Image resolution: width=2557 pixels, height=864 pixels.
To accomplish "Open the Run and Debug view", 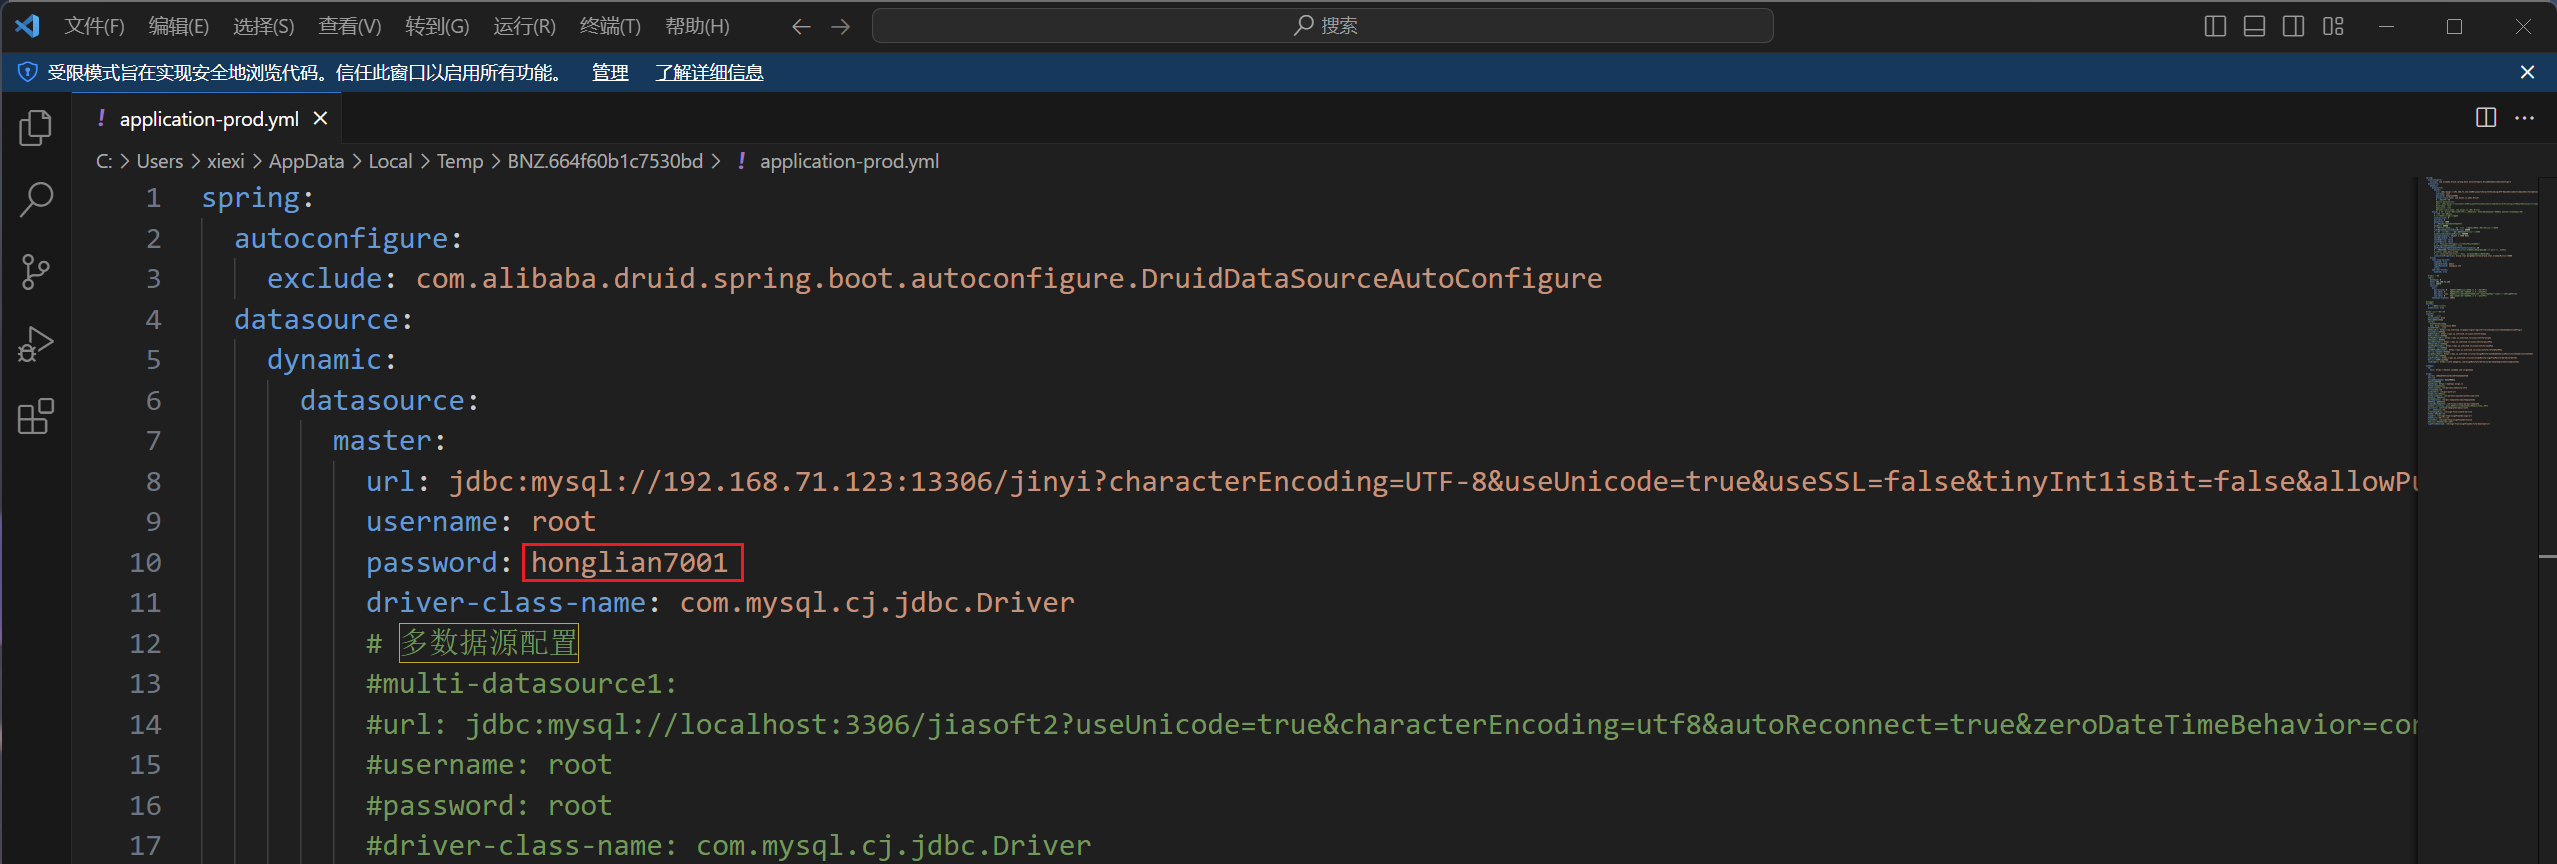I will click(36, 344).
